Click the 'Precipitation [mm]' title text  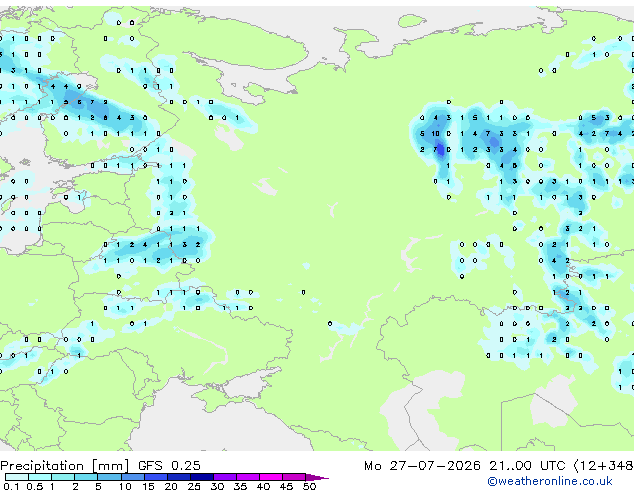tap(65, 466)
